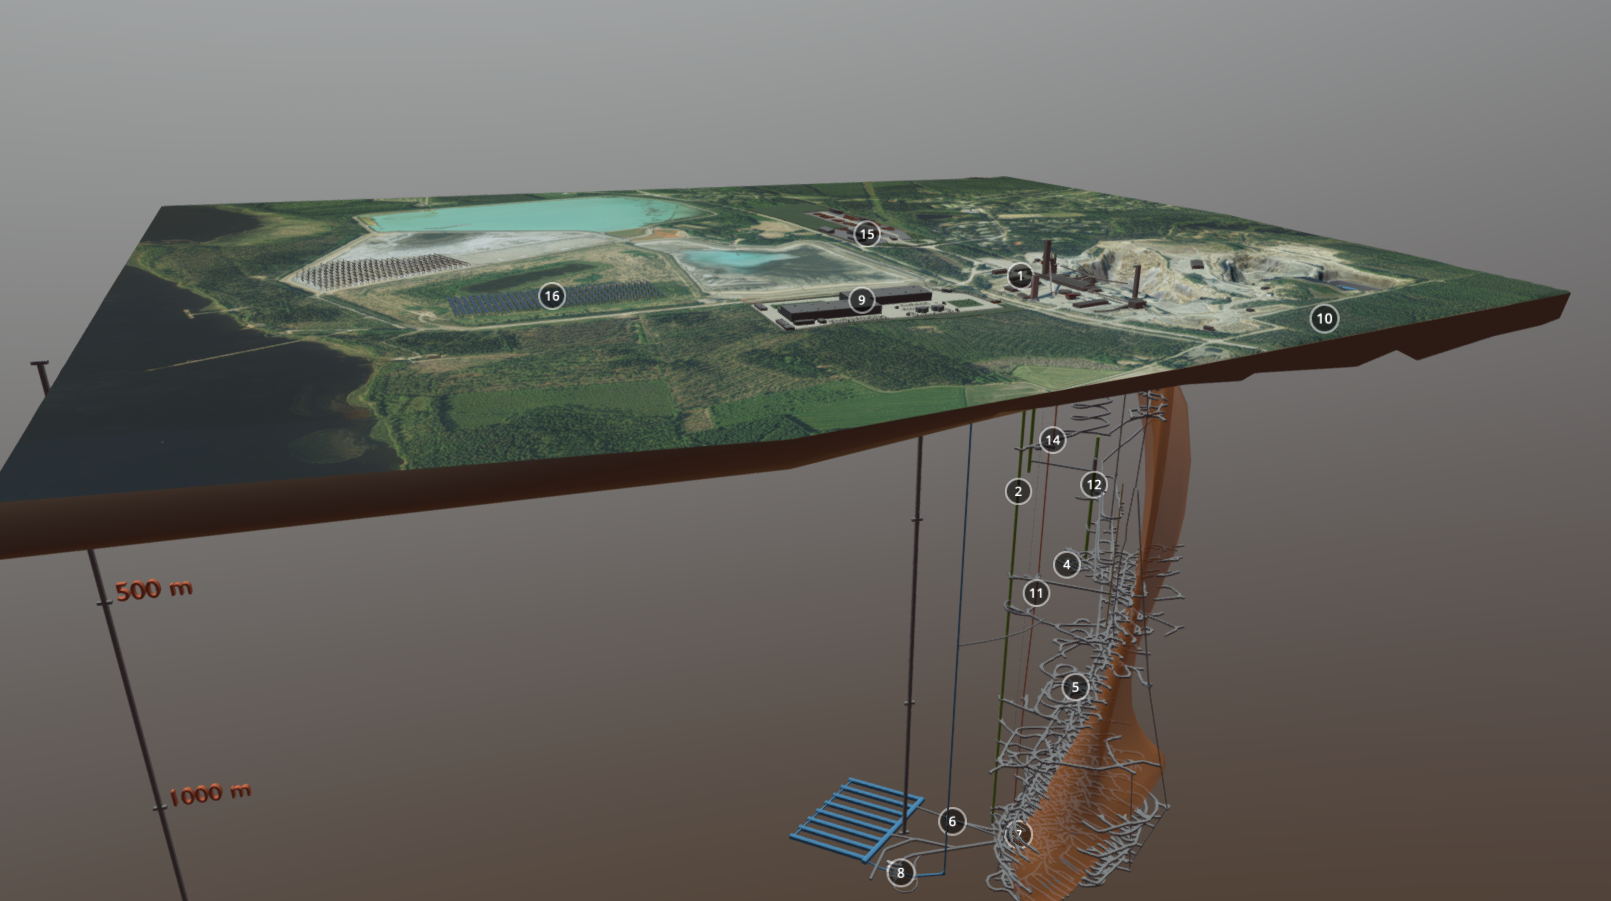Open hotspot marker 8 at the bottom
Screen dimensions: 1611x901
pyautogui.click(x=900, y=873)
